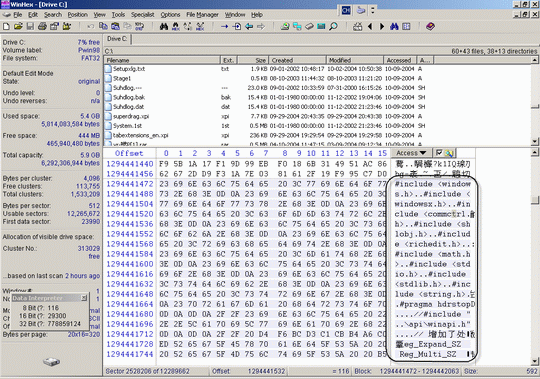Image resolution: width=540 pixels, height=379 pixels.
Task: Open the help book icon
Action: pyautogui.click(x=430, y=26)
